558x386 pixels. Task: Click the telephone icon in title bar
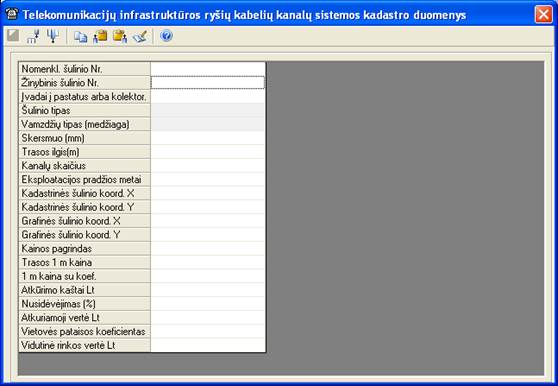[x=12, y=14]
